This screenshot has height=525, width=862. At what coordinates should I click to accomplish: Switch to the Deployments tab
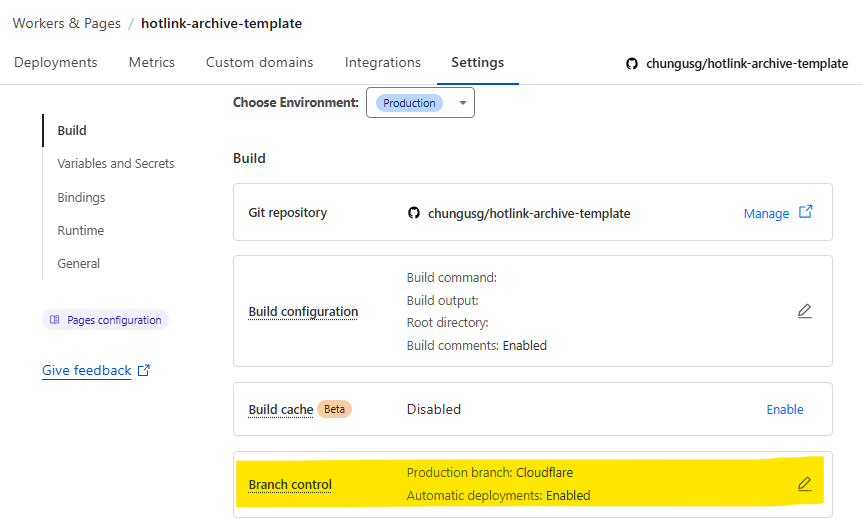56,62
